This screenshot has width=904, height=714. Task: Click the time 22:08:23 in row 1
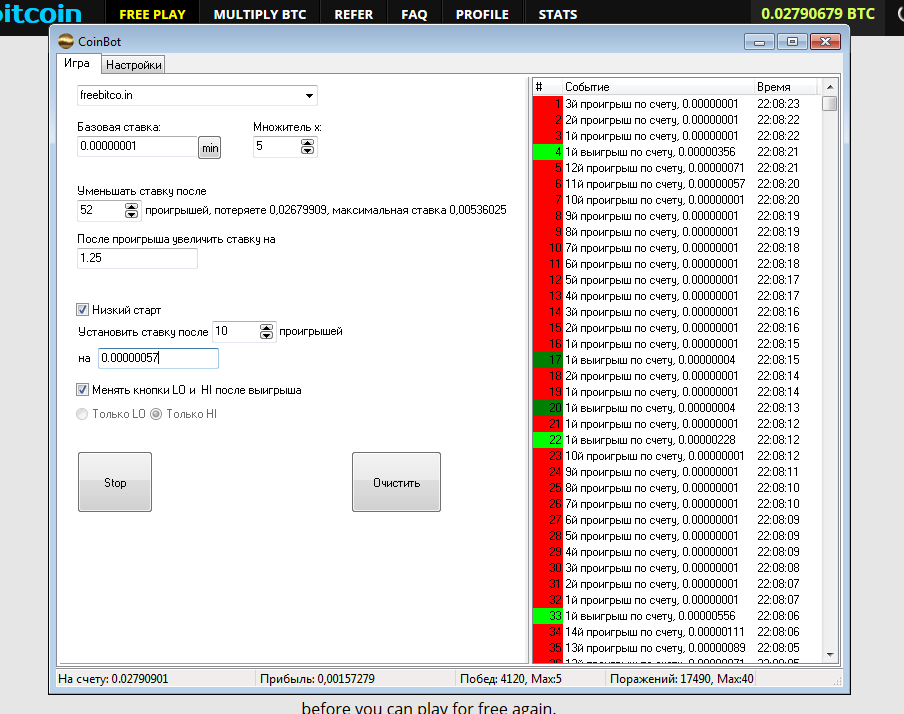(778, 104)
